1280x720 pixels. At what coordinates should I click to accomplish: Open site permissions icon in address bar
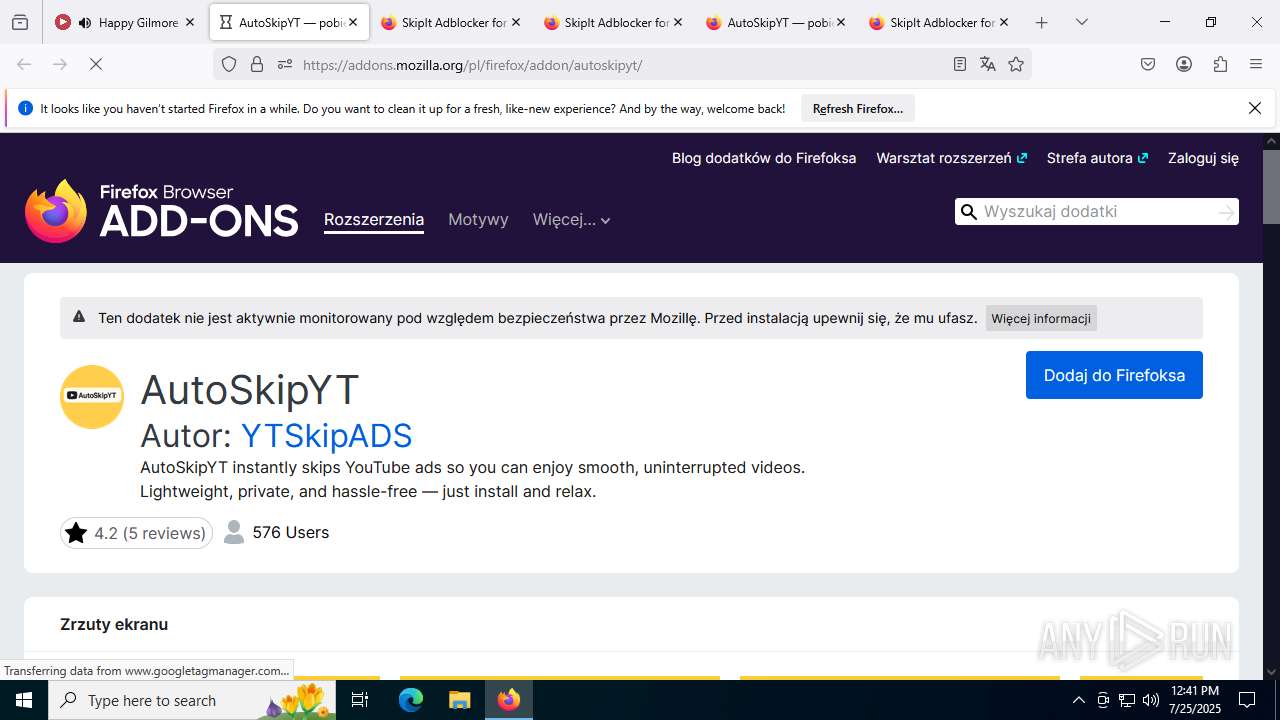click(285, 64)
